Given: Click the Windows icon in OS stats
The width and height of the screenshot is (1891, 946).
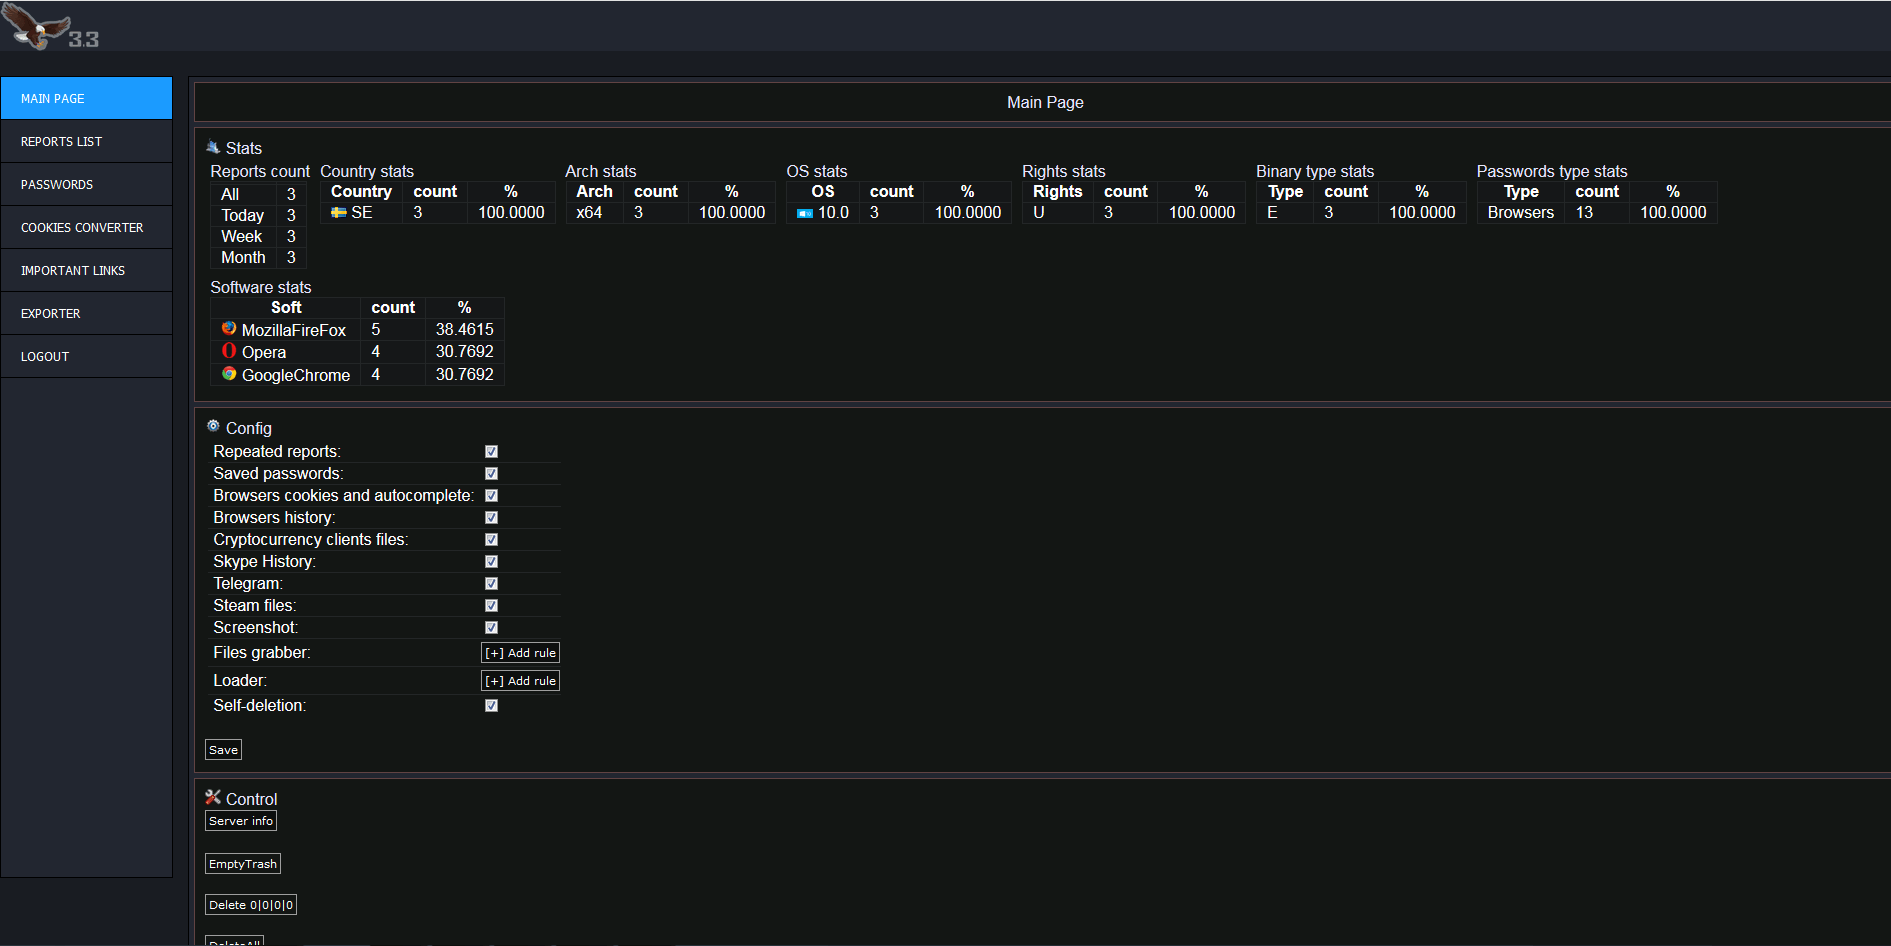Looking at the screenshot, I should (805, 213).
